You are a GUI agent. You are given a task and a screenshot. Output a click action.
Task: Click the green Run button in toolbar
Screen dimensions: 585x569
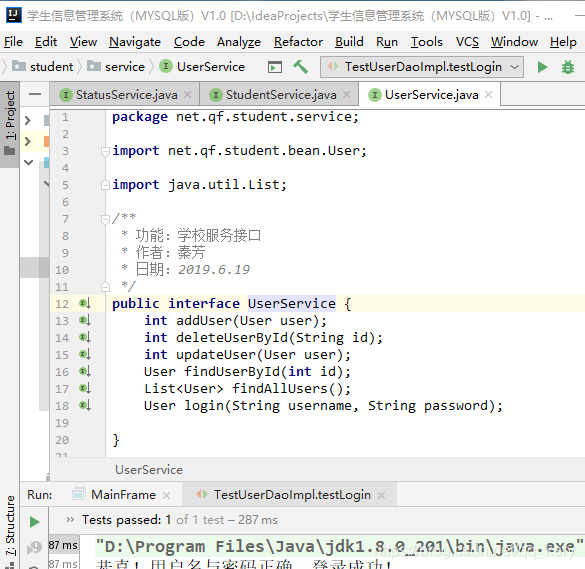click(x=542, y=67)
